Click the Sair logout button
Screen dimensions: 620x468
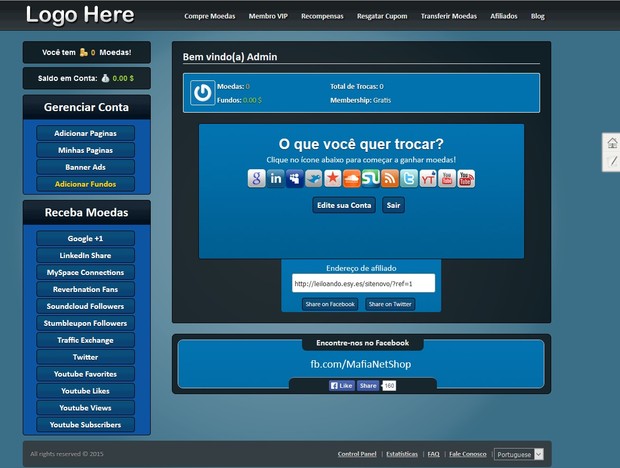tap(393, 205)
